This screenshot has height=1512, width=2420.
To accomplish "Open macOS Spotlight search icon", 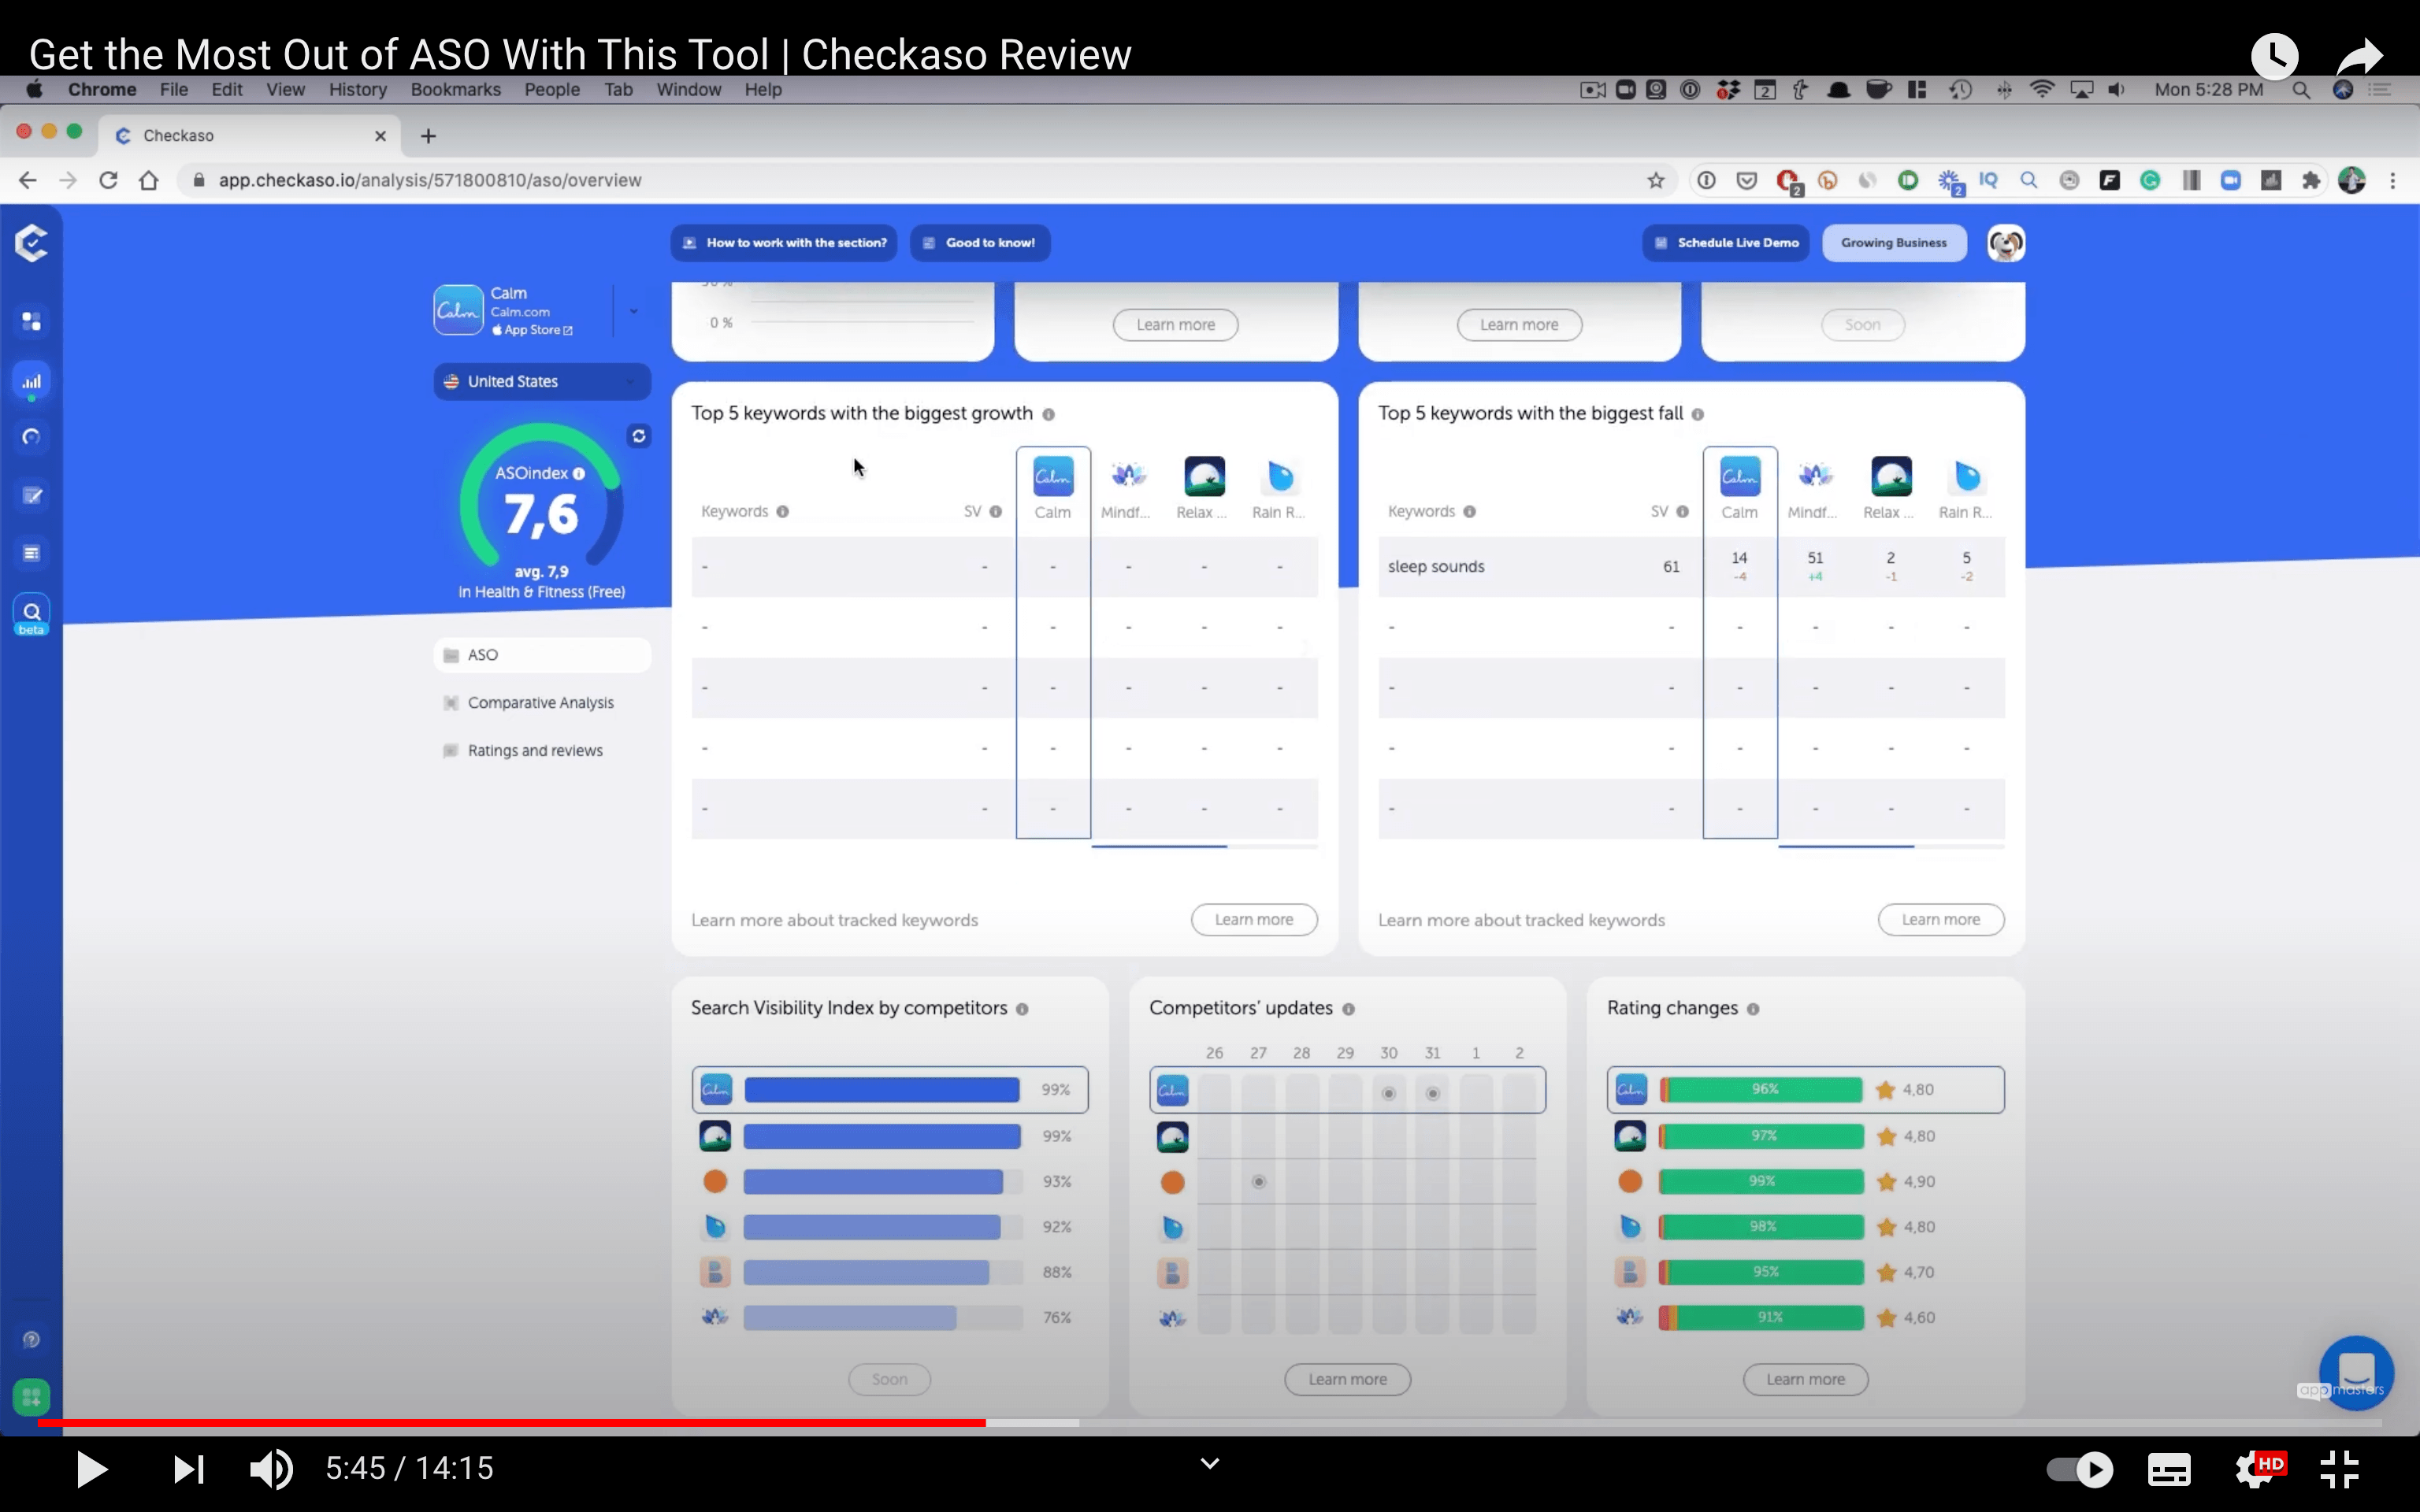I will [2301, 90].
